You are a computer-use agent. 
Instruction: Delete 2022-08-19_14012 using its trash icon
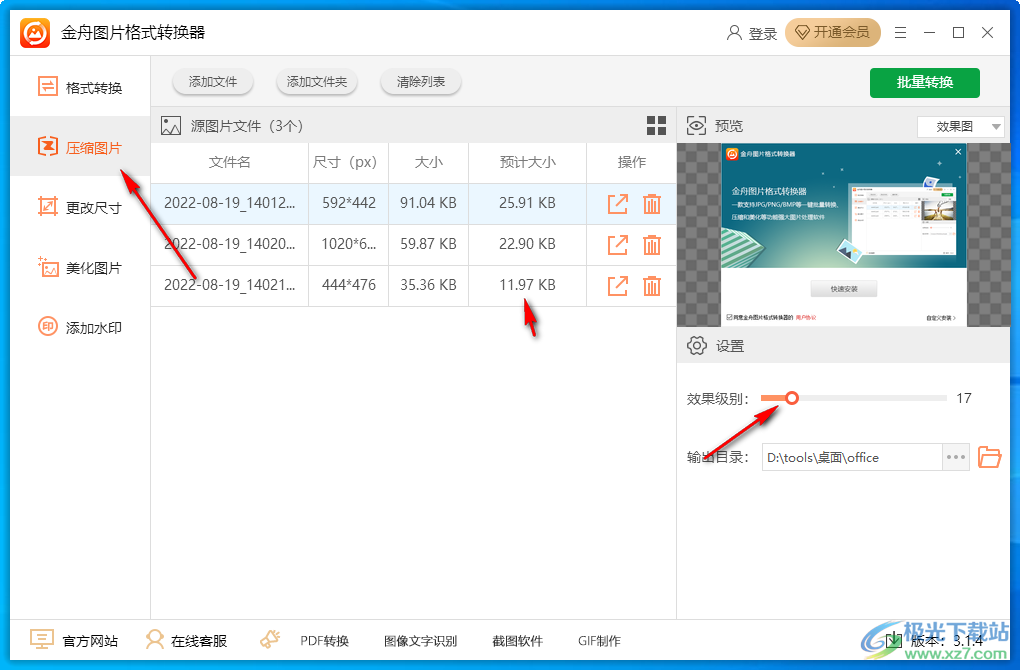point(651,203)
